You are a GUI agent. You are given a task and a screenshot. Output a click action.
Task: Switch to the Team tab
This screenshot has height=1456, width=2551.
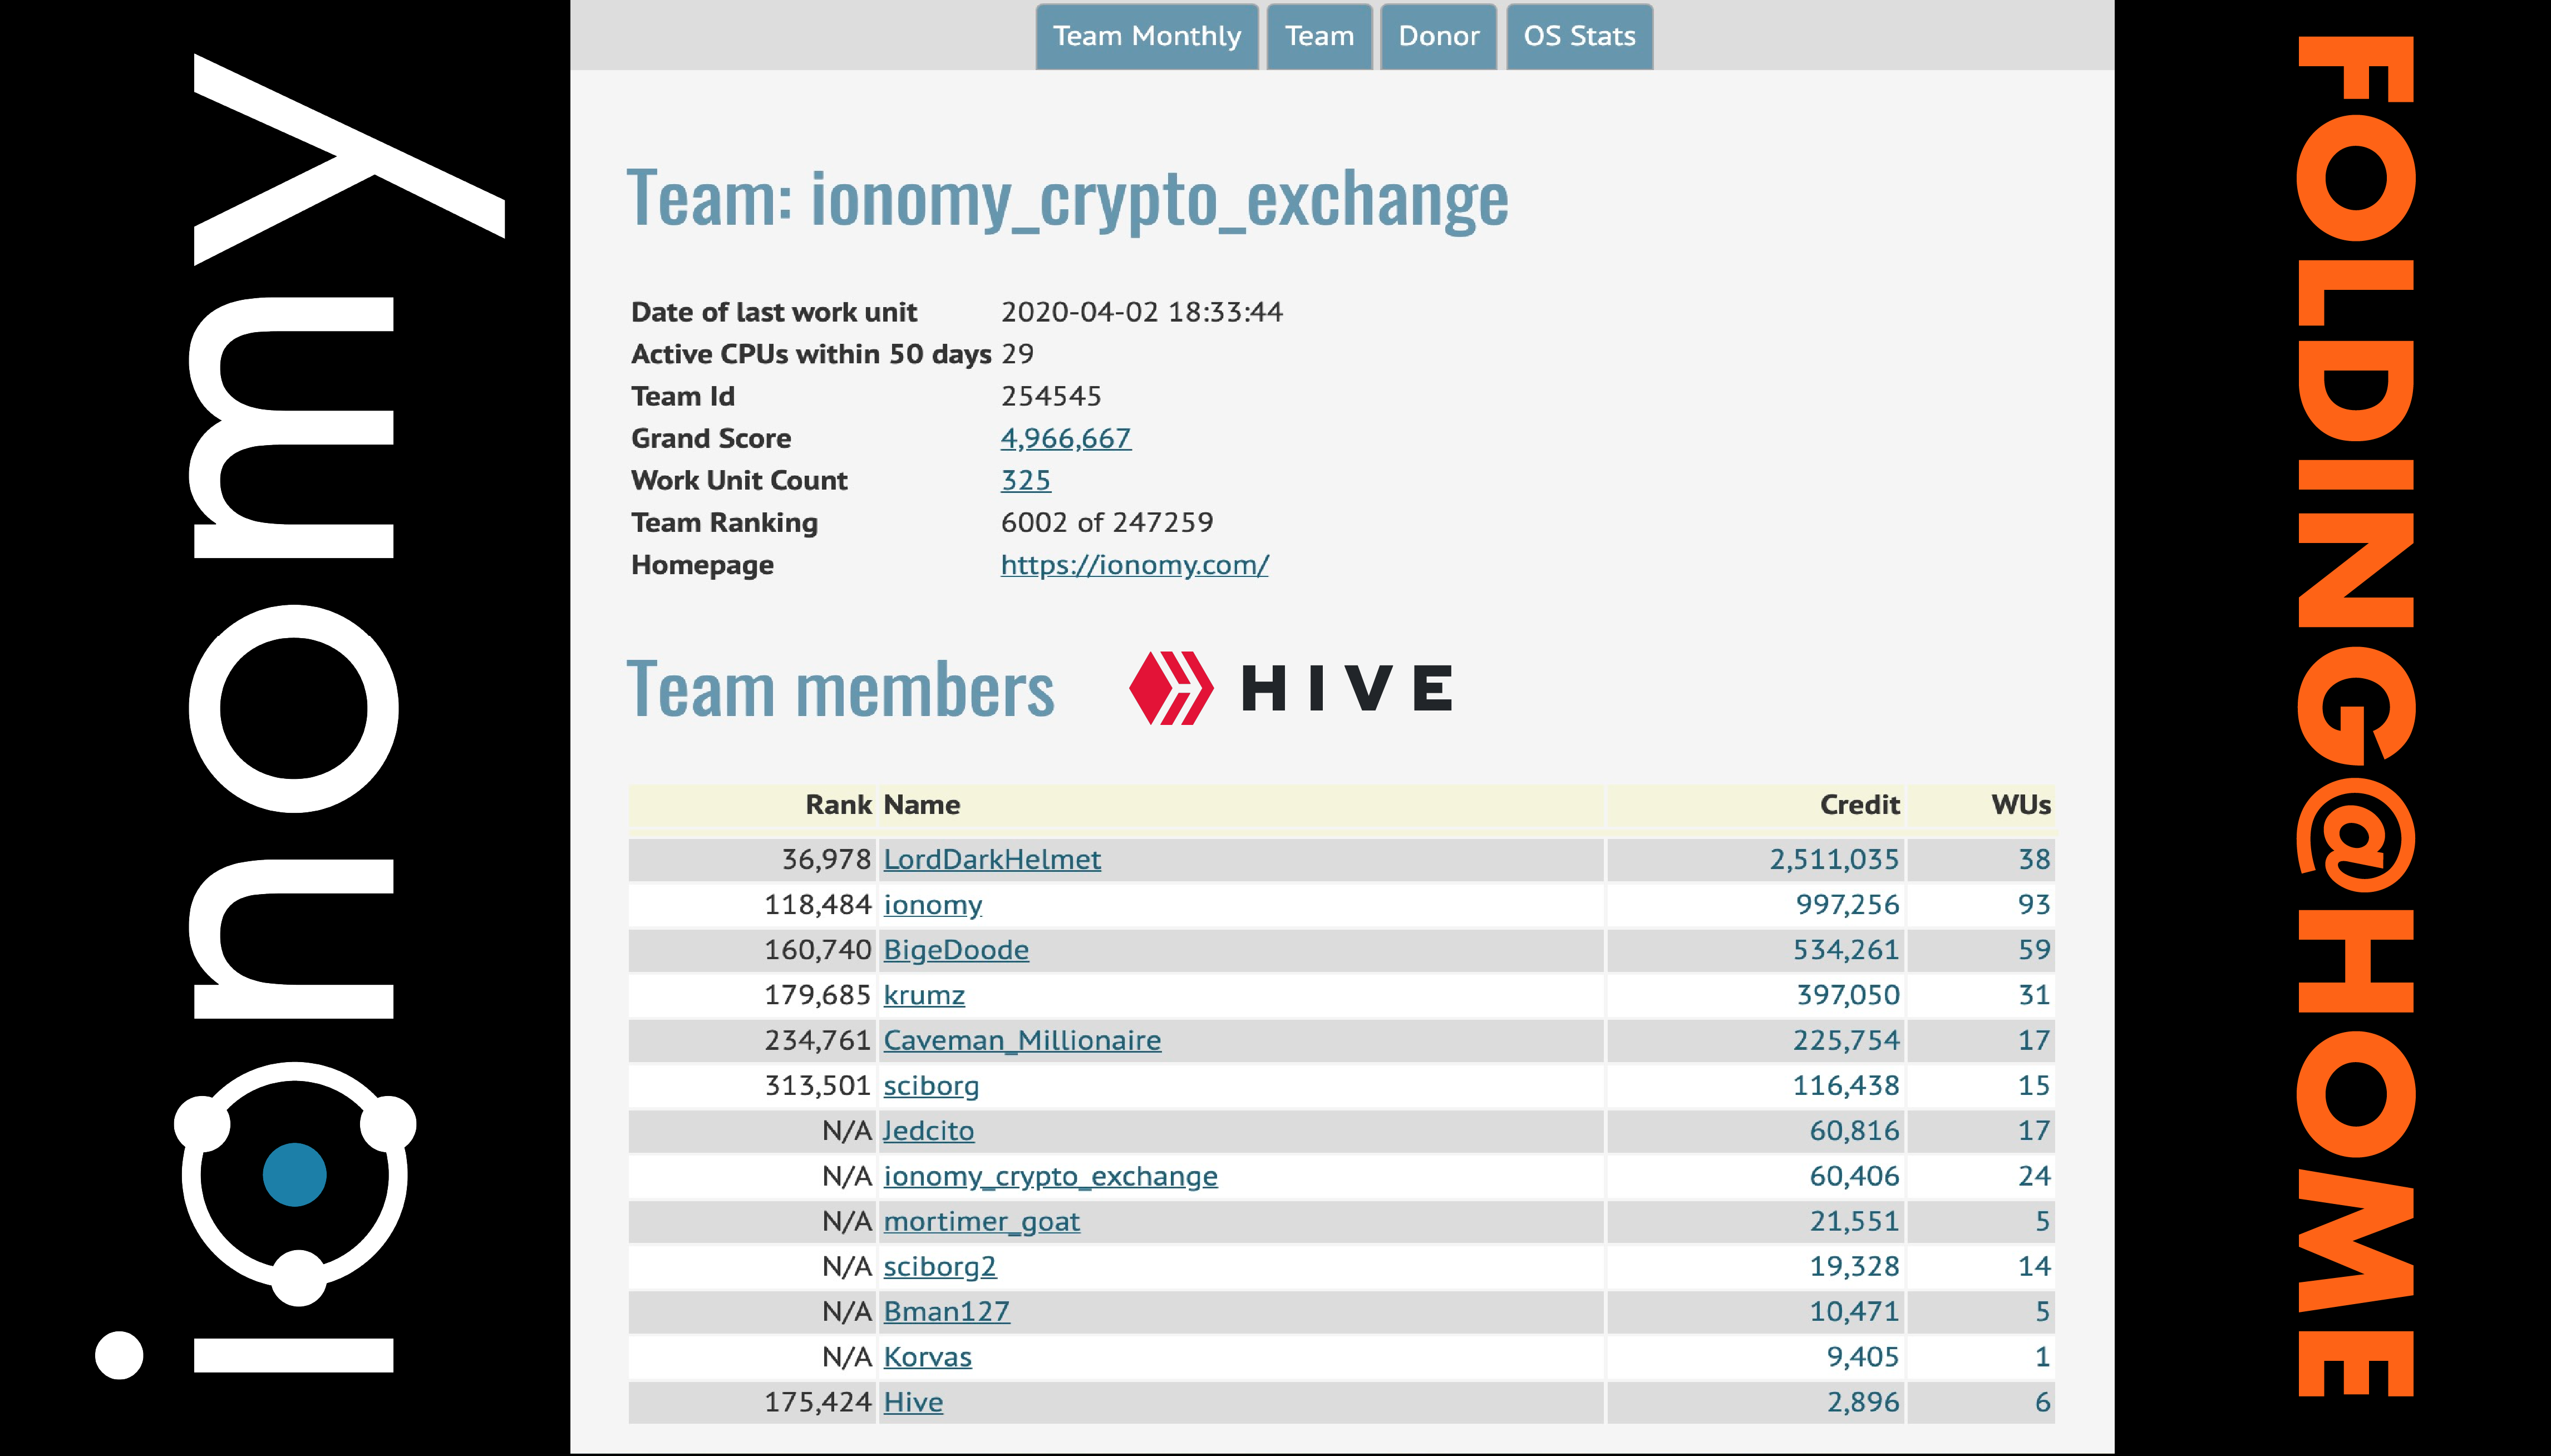pyautogui.click(x=1319, y=37)
